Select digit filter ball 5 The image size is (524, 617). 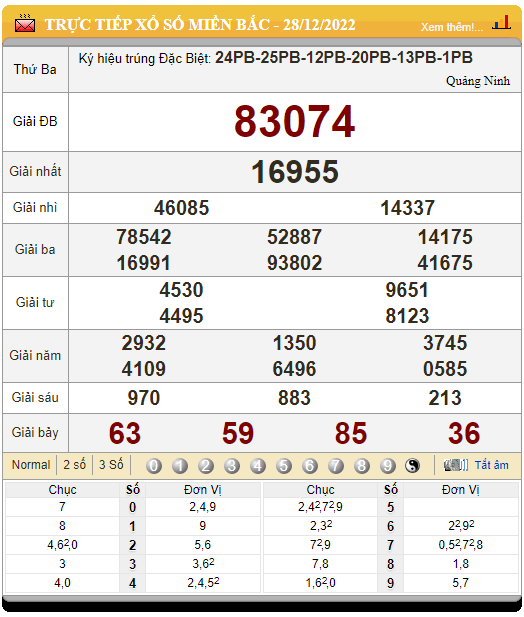(x=284, y=466)
